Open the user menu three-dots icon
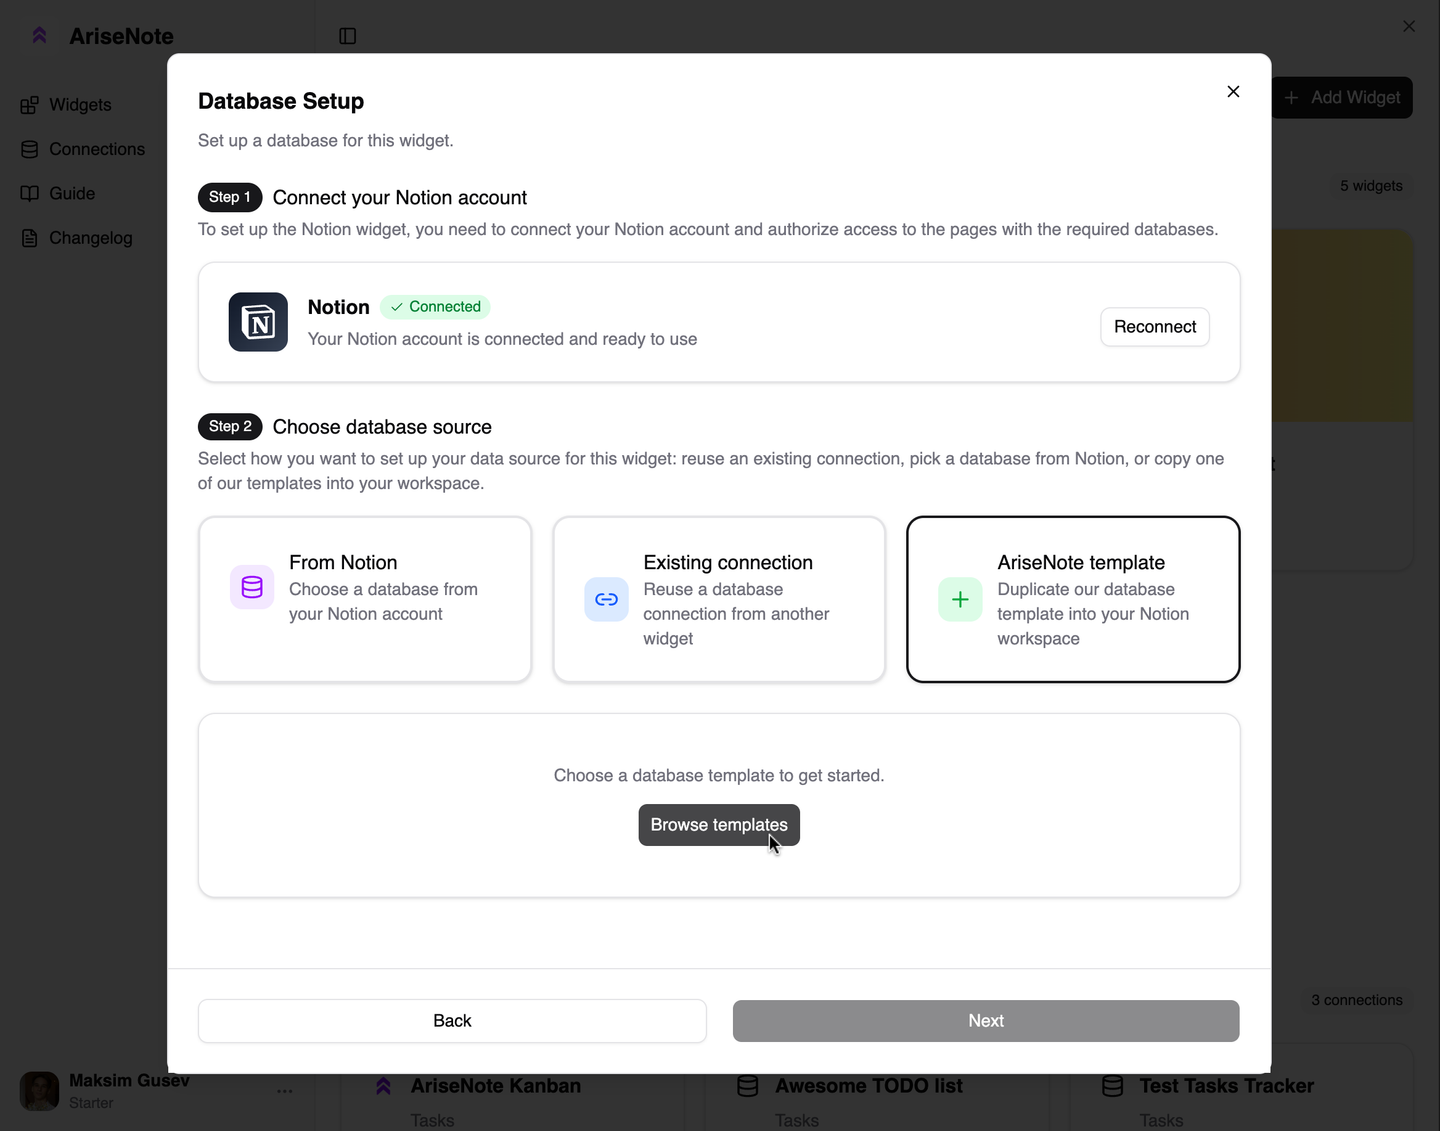1440x1131 pixels. pyautogui.click(x=285, y=1091)
